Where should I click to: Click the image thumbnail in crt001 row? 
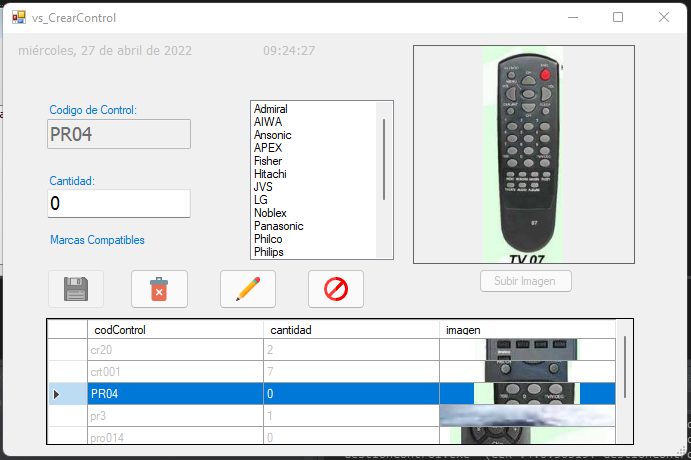(527, 372)
